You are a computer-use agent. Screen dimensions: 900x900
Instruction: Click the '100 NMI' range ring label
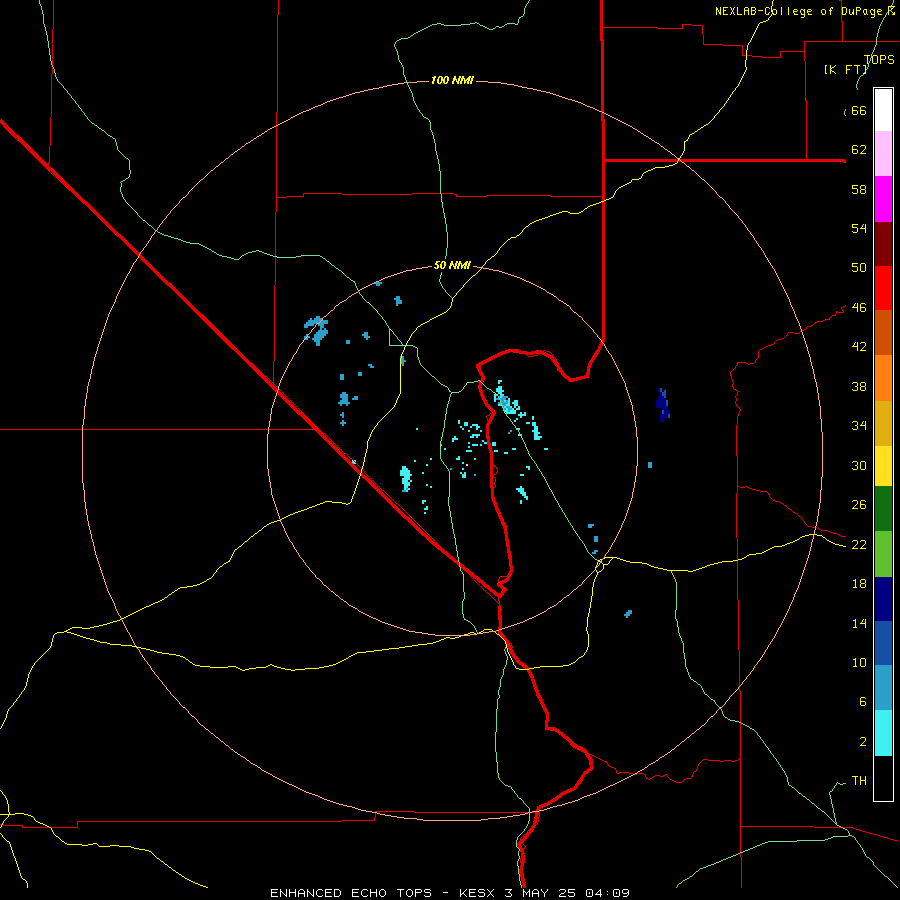[452, 80]
